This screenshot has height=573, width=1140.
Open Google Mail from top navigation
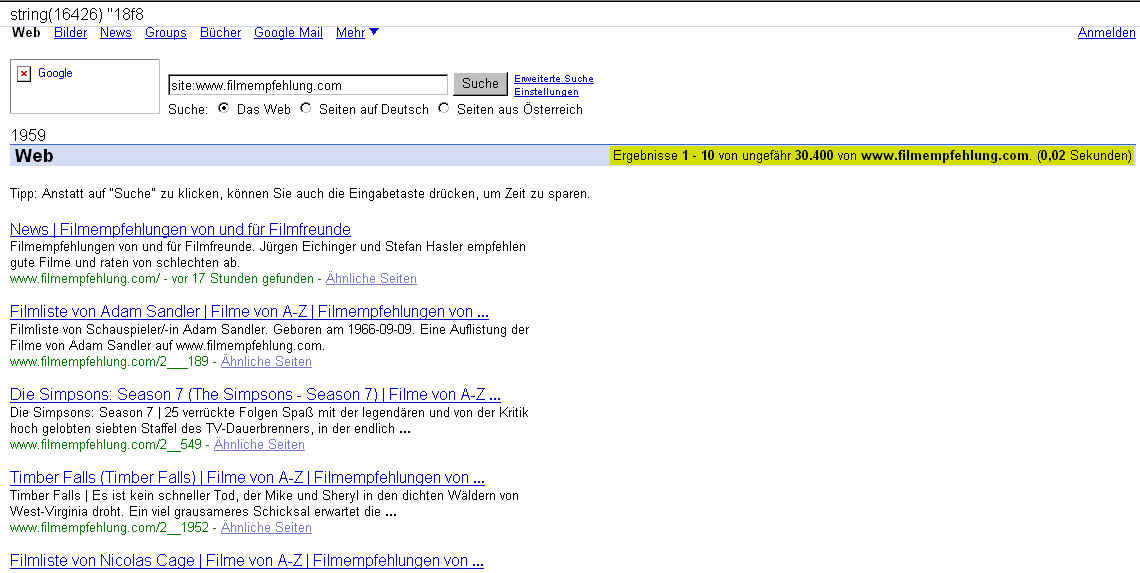pos(288,33)
